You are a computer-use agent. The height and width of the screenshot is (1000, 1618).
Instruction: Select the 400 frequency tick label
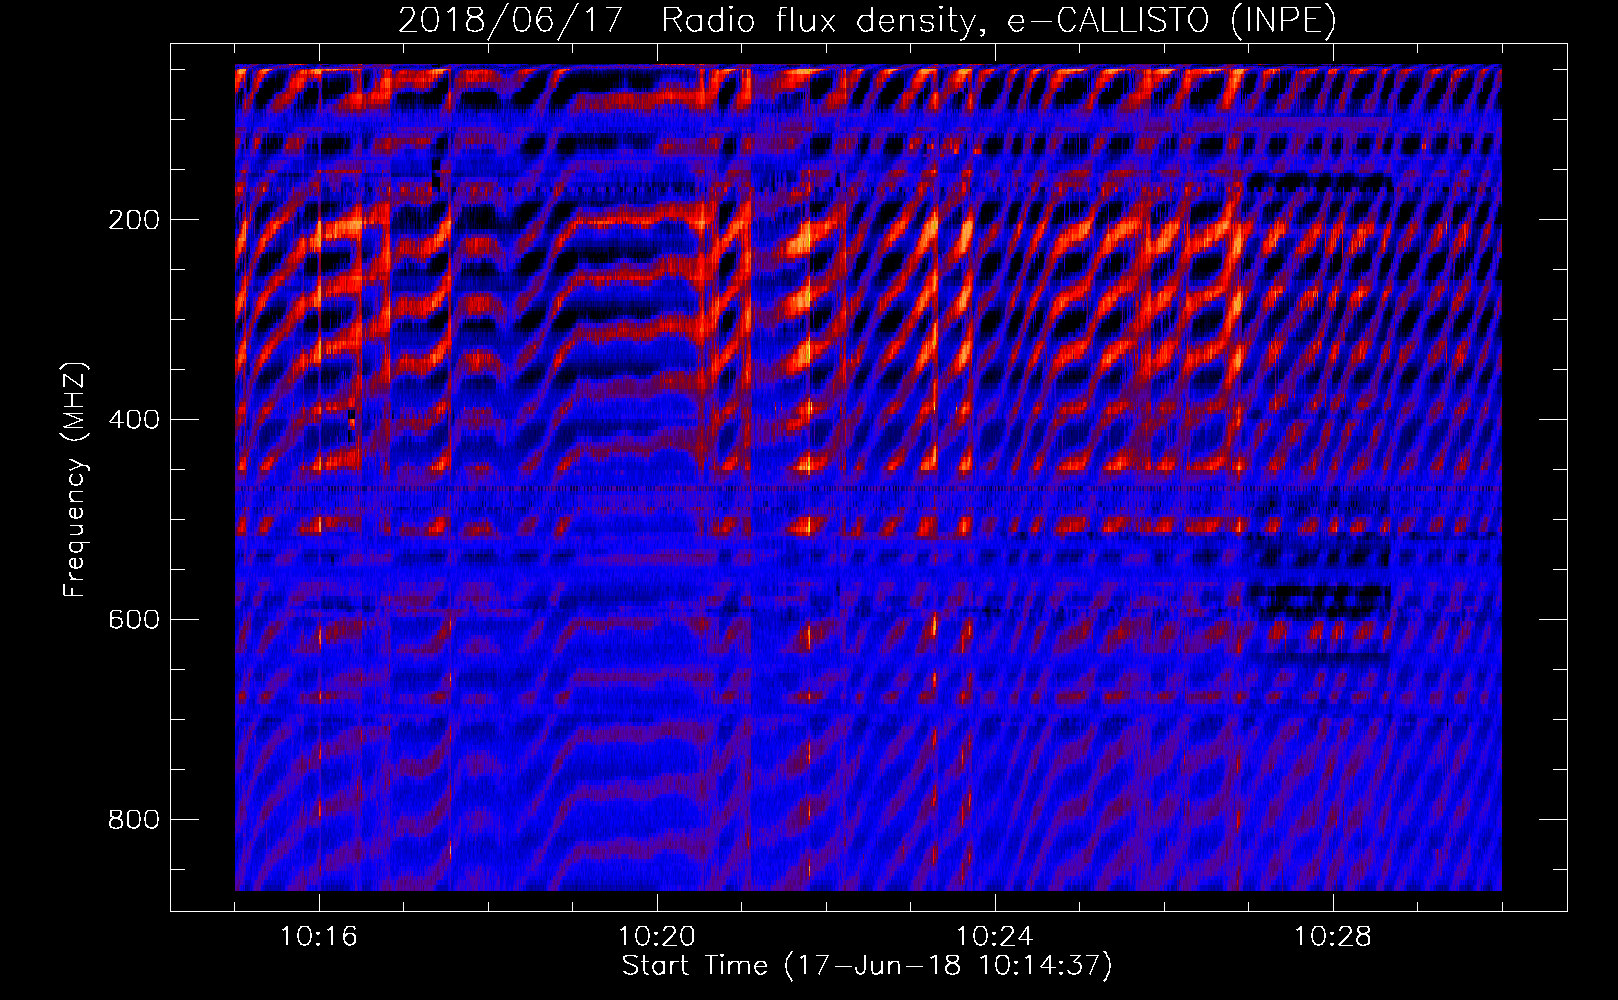coord(134,420)
